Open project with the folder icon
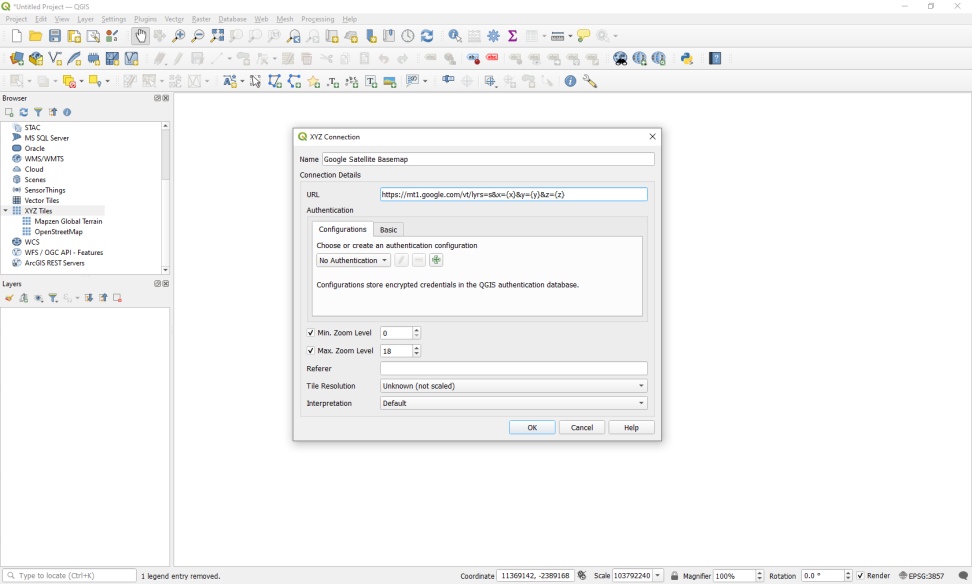Screen dimensions: 972x584 pyautogui.click(x=35, y=36)
